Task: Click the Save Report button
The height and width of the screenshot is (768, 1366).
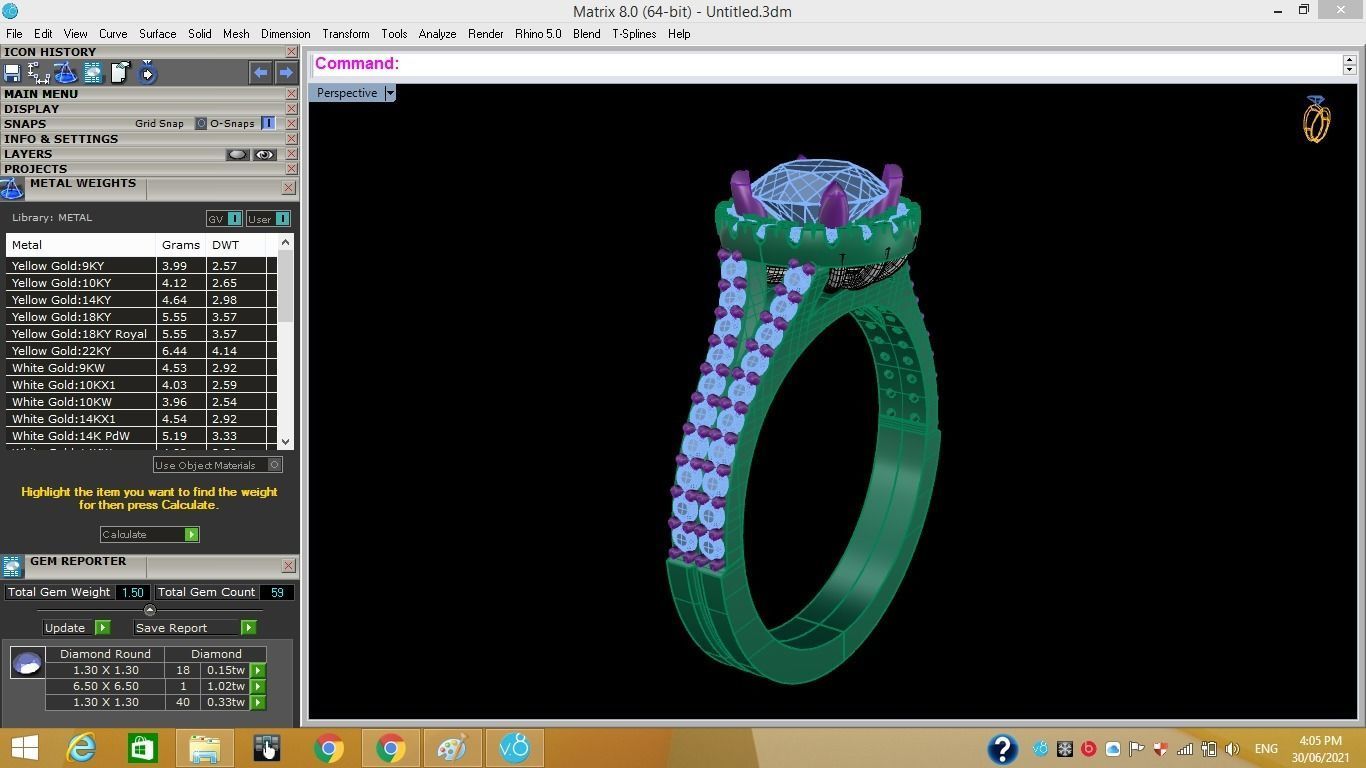Action: pyautogui.click(x=195, y=627)
